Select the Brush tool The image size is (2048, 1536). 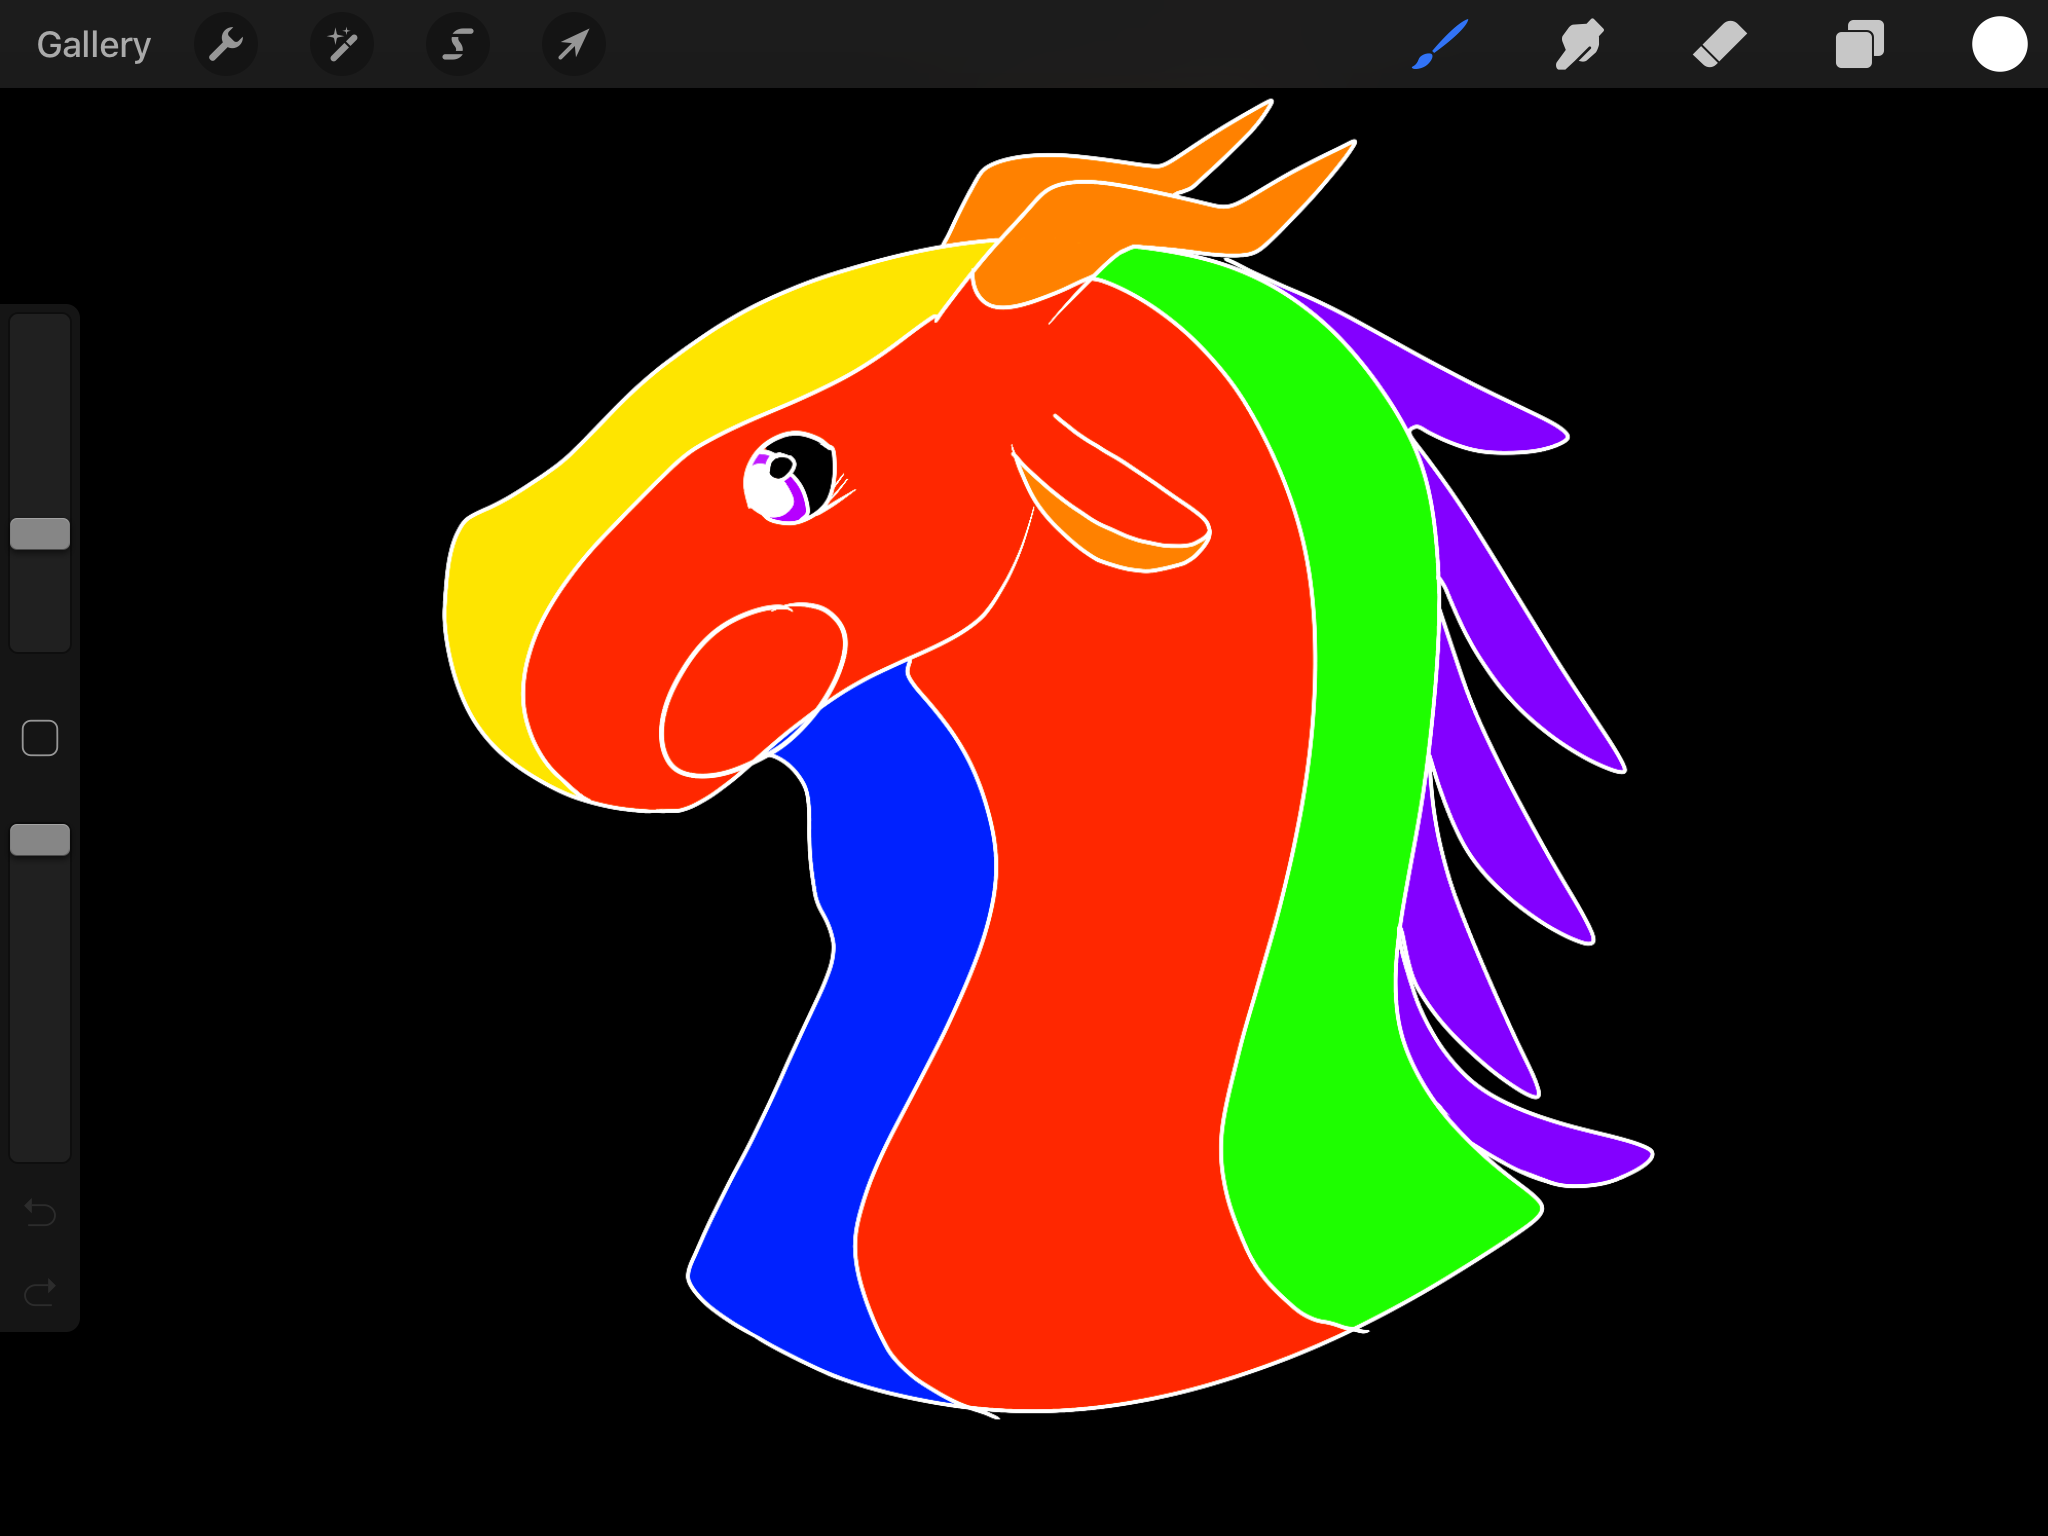(x=1439, y=45)
